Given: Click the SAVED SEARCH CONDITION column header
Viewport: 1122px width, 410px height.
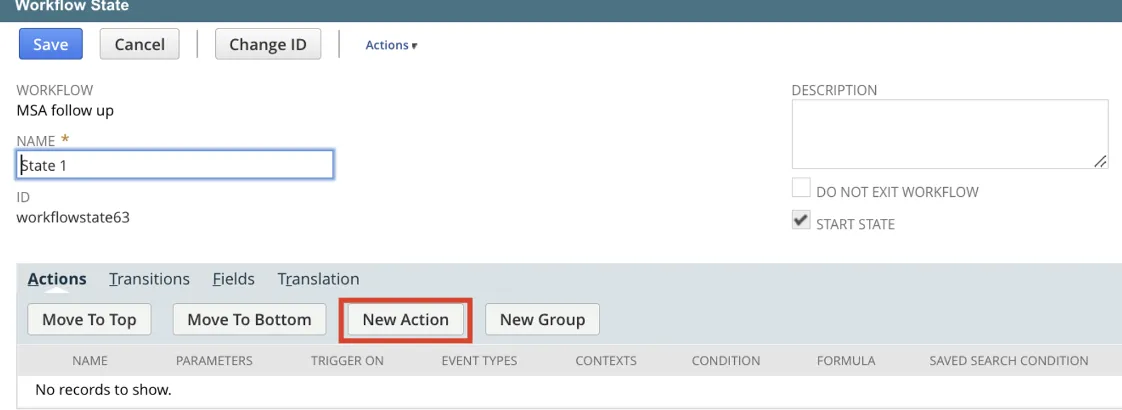Looking at the screenshot, I should click(1009, 361).
